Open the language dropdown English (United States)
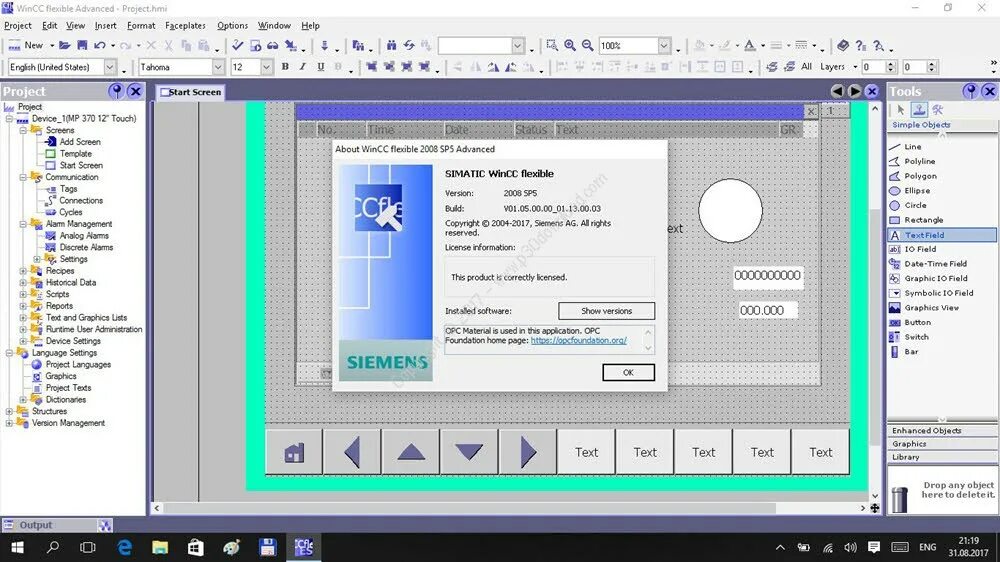The height and width of the screenshot is (562, 1000). click(x=110, y=67)
